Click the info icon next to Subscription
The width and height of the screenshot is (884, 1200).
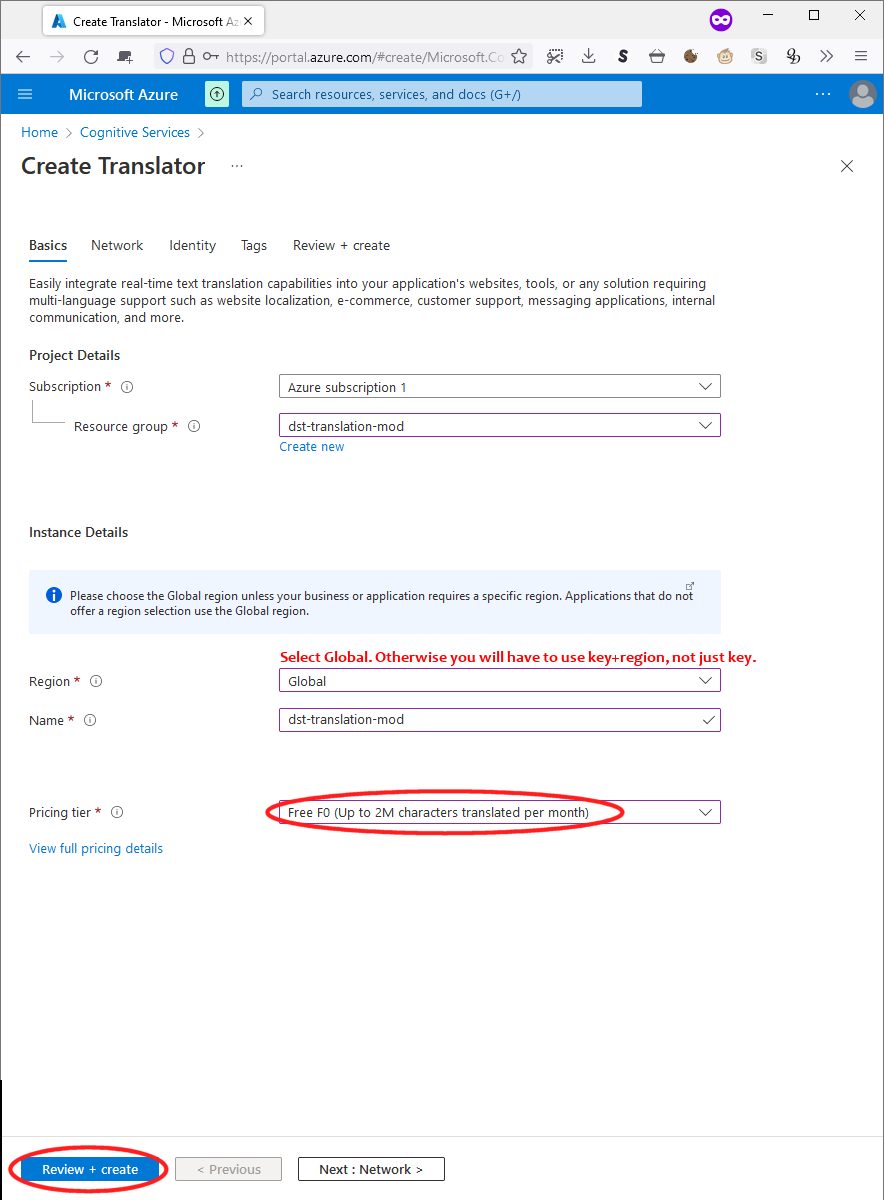(127, 387)
